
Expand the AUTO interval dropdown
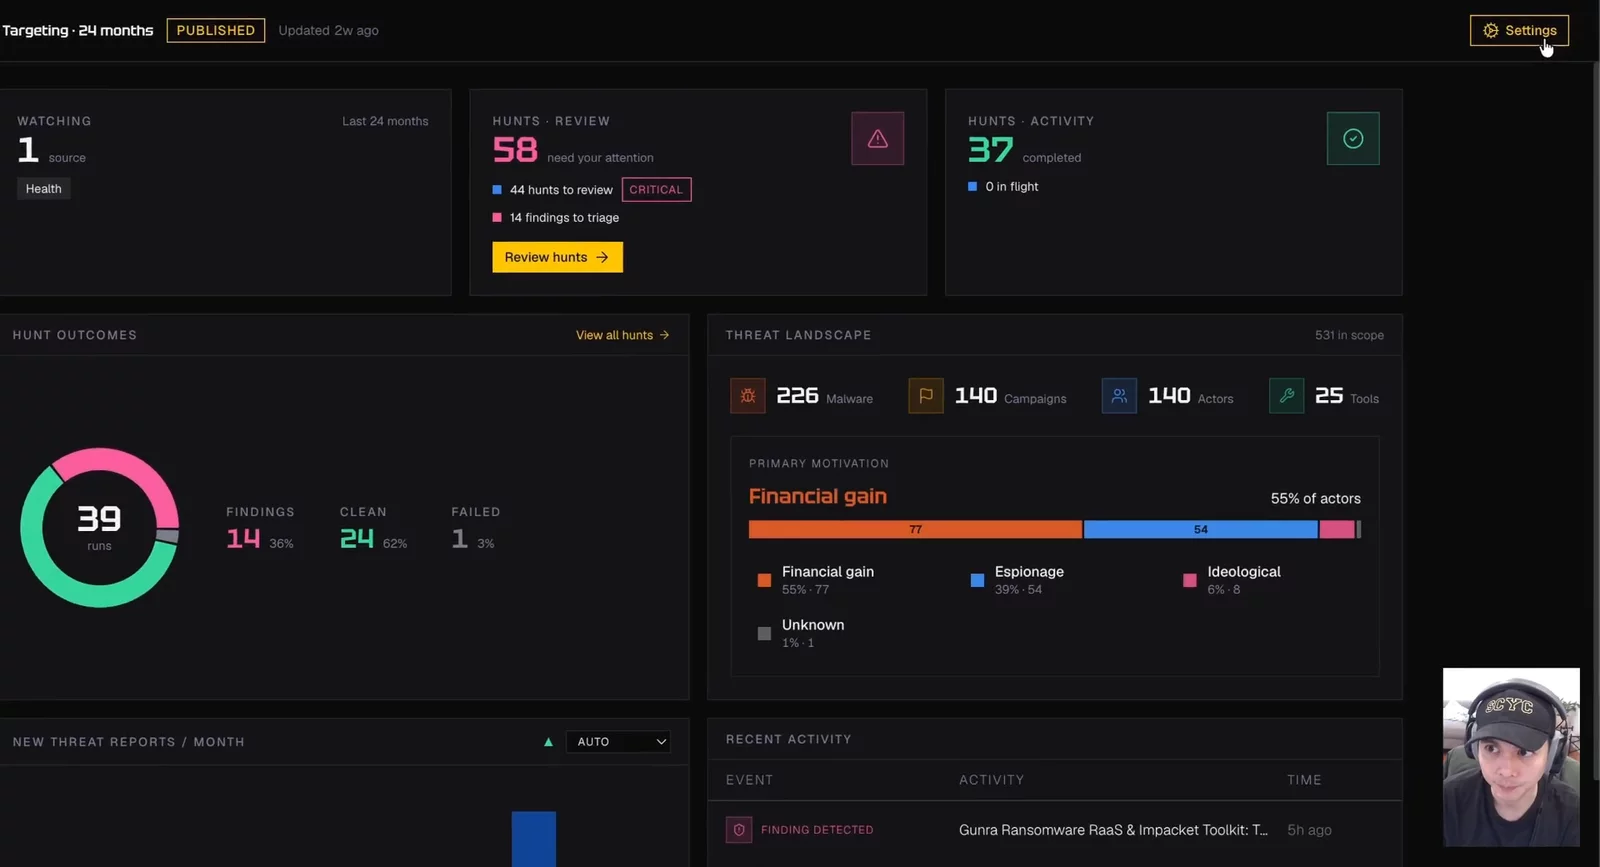[x=618, y=742]
